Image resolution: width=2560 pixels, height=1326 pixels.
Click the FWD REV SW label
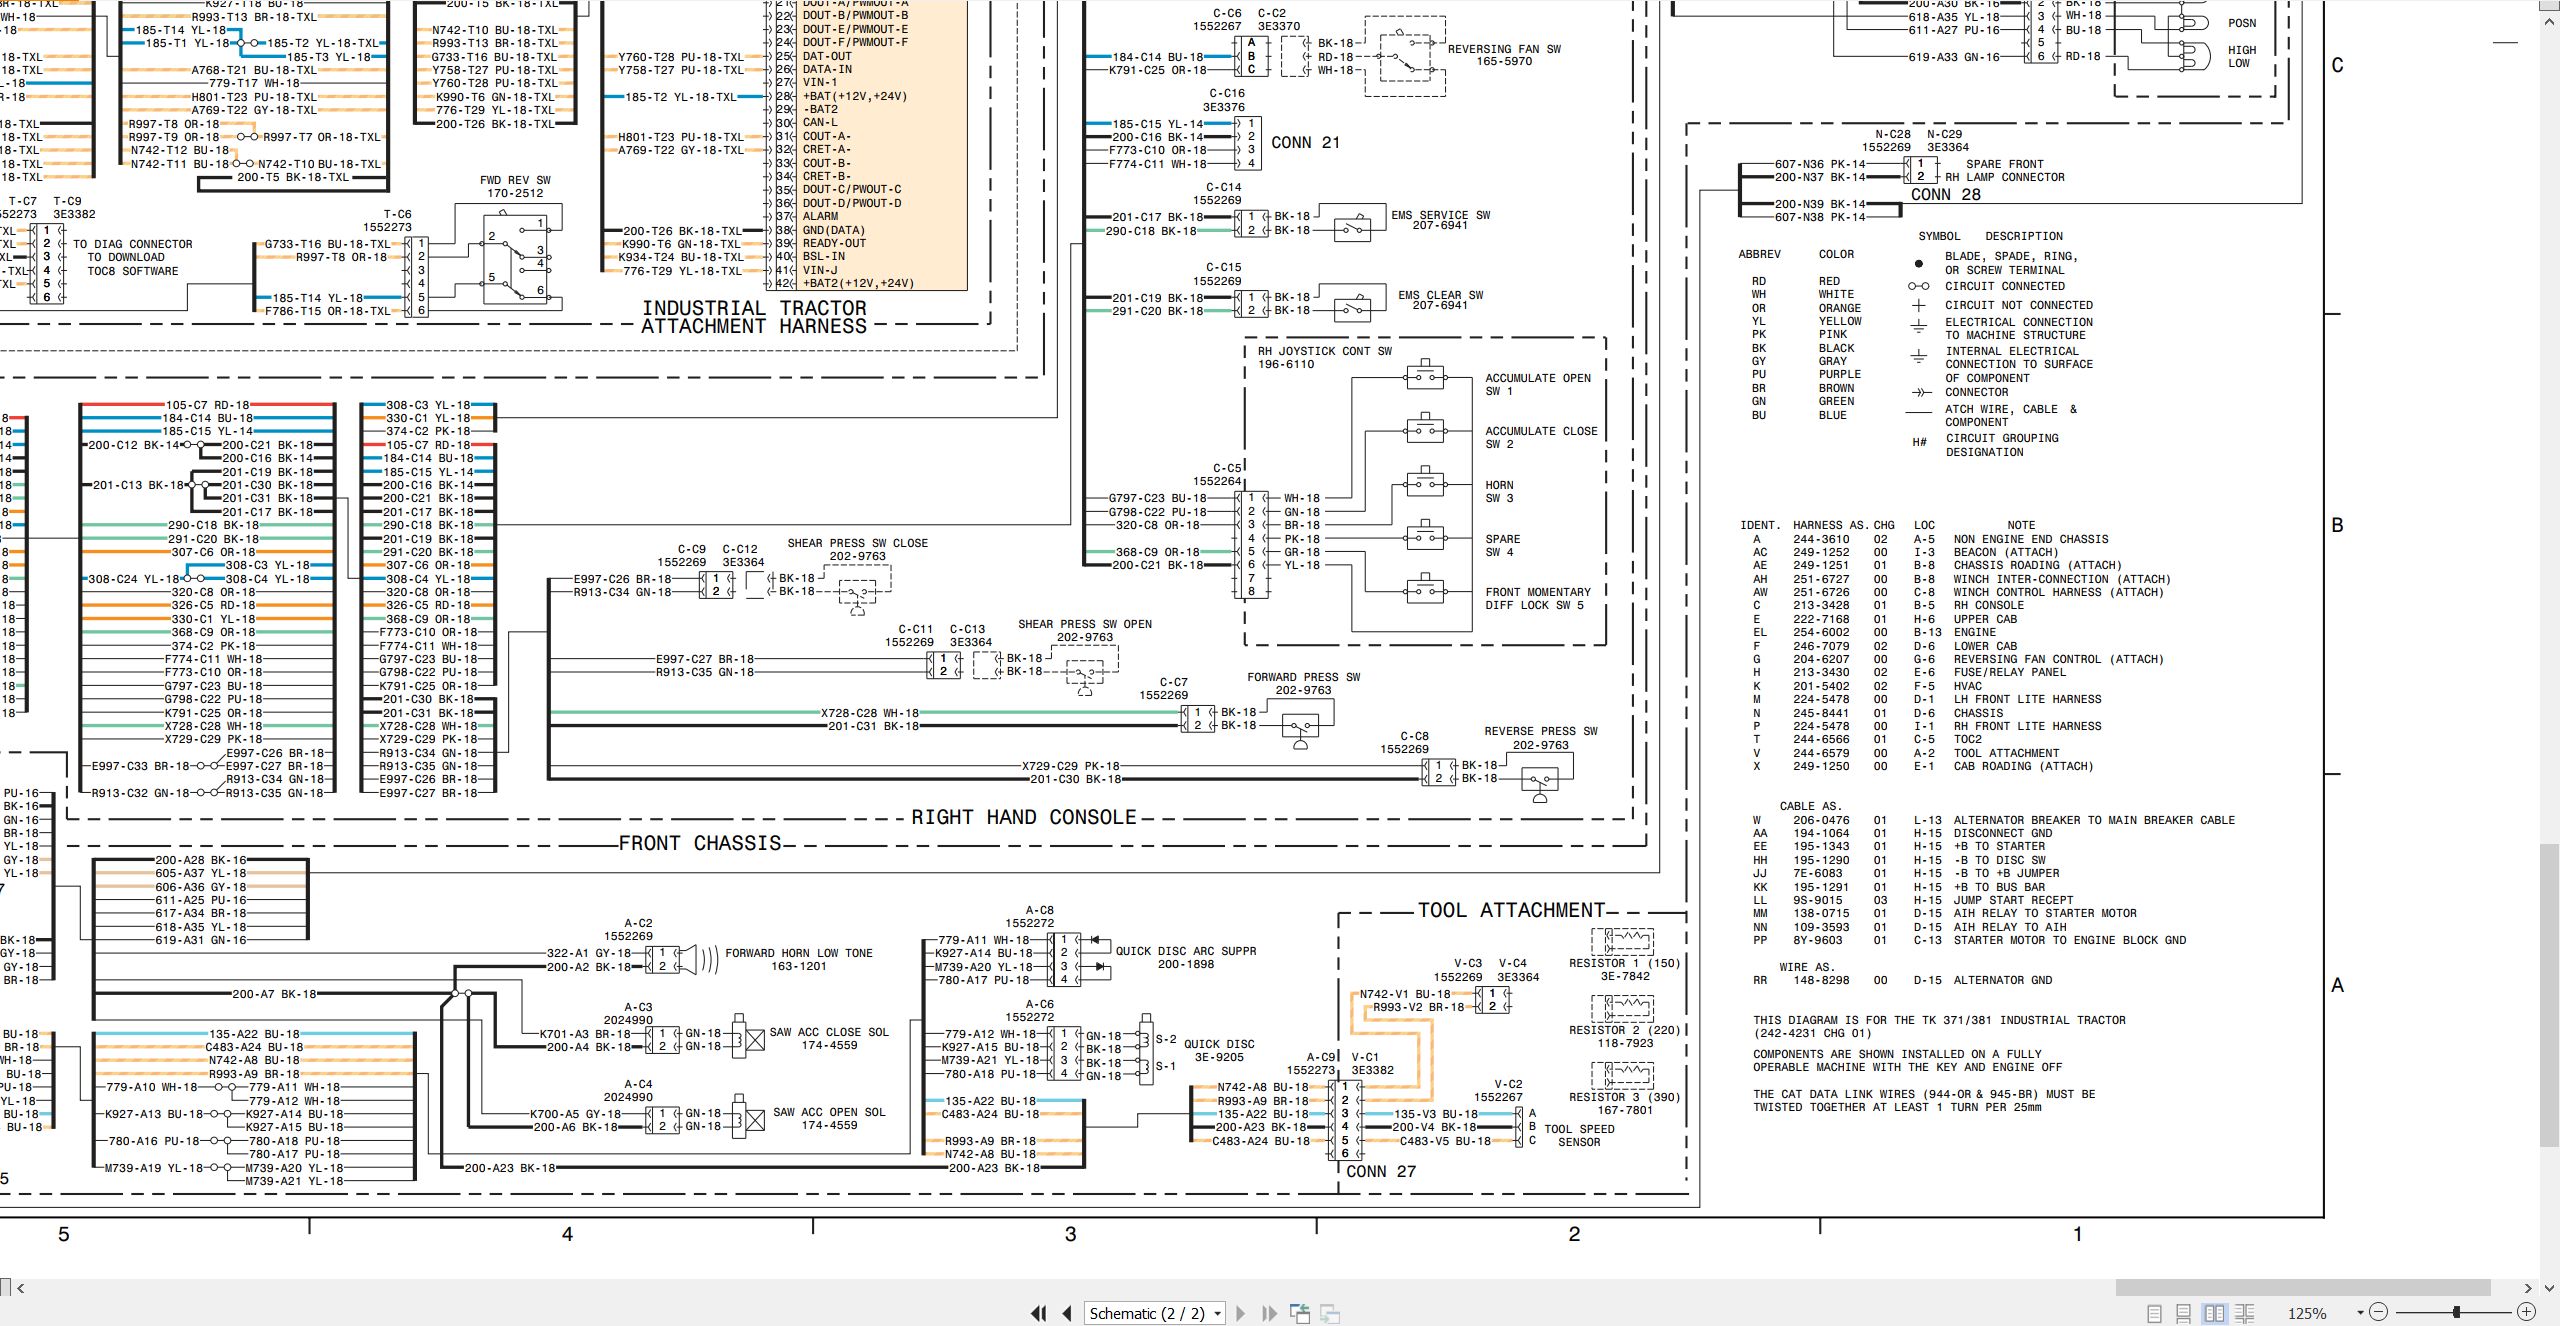click(x=515, y=181)
